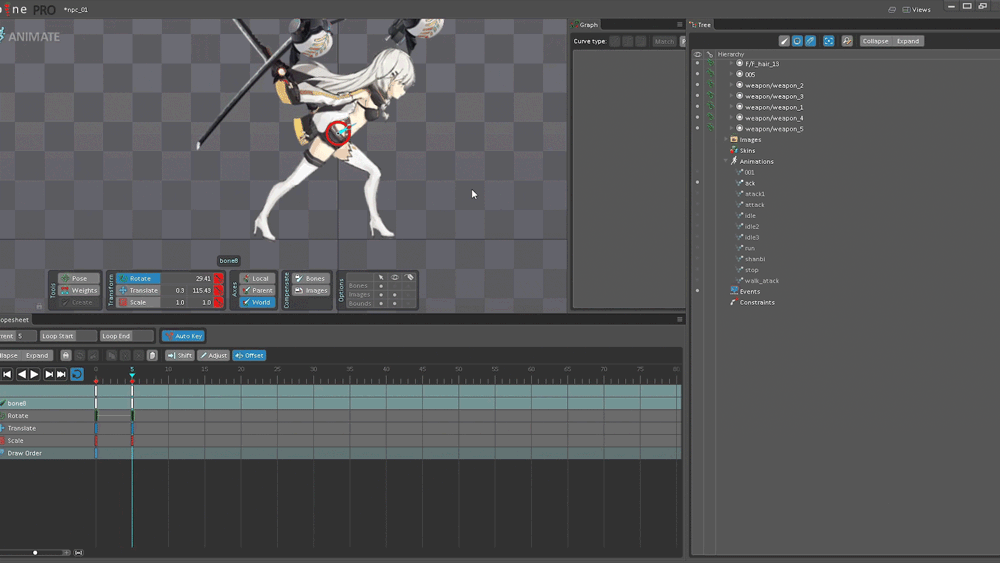Click the Collapse button in Tree panel
The height and width of the screenshot is (563, 1000).
875,41
